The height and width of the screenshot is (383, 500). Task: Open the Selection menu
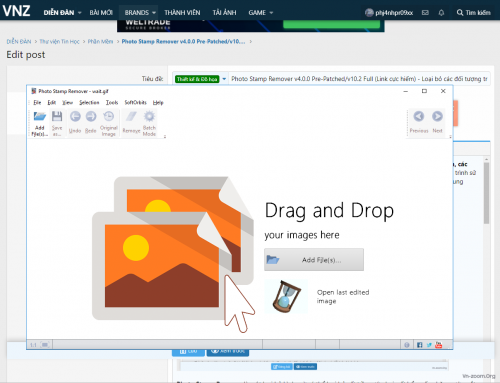click(x=89, y=103)
